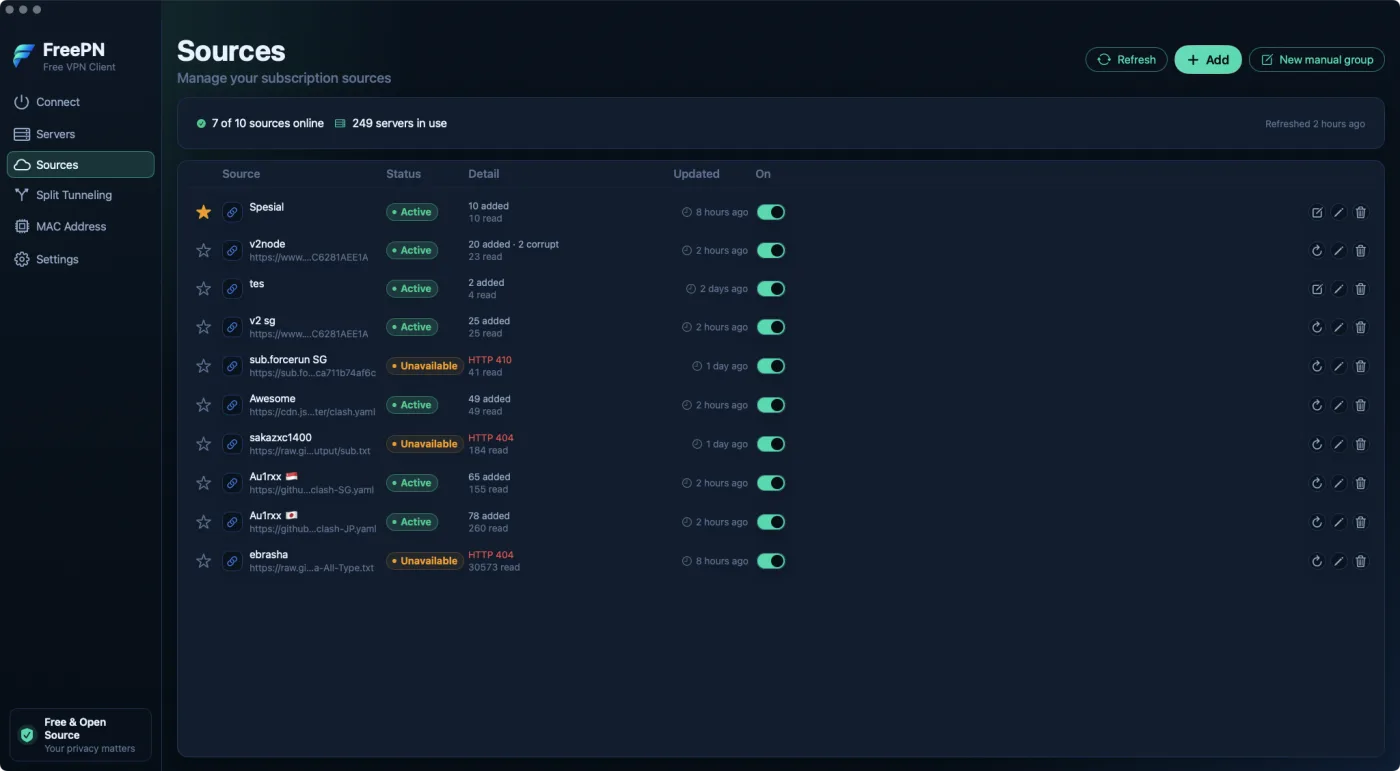Click the link icon of Au1rxx JP row
Screen dimensions: 1400x771
tap(232, 522)
